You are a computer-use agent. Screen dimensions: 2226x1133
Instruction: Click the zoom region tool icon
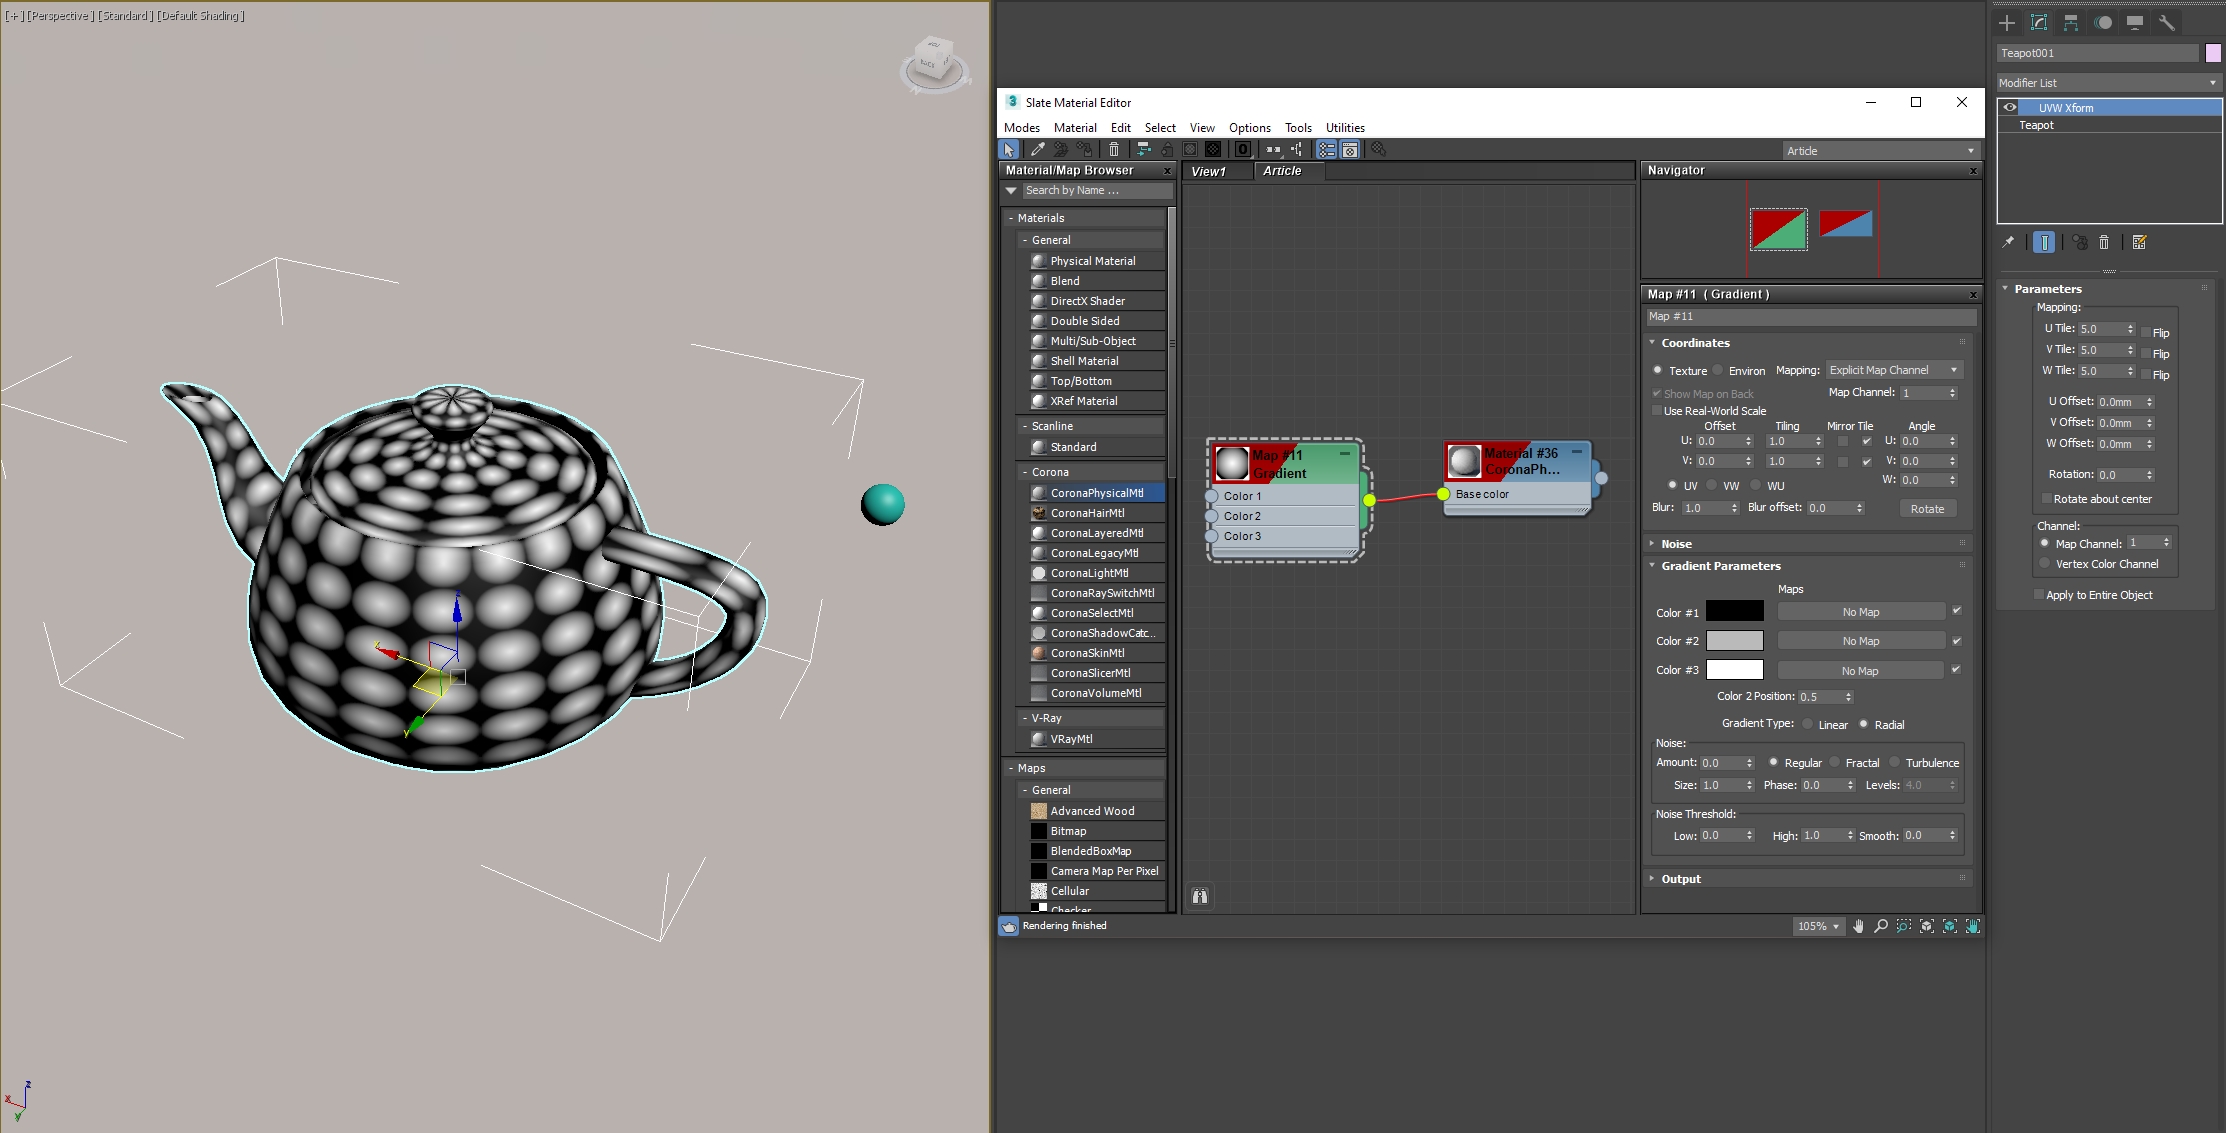pos(1903,926)
